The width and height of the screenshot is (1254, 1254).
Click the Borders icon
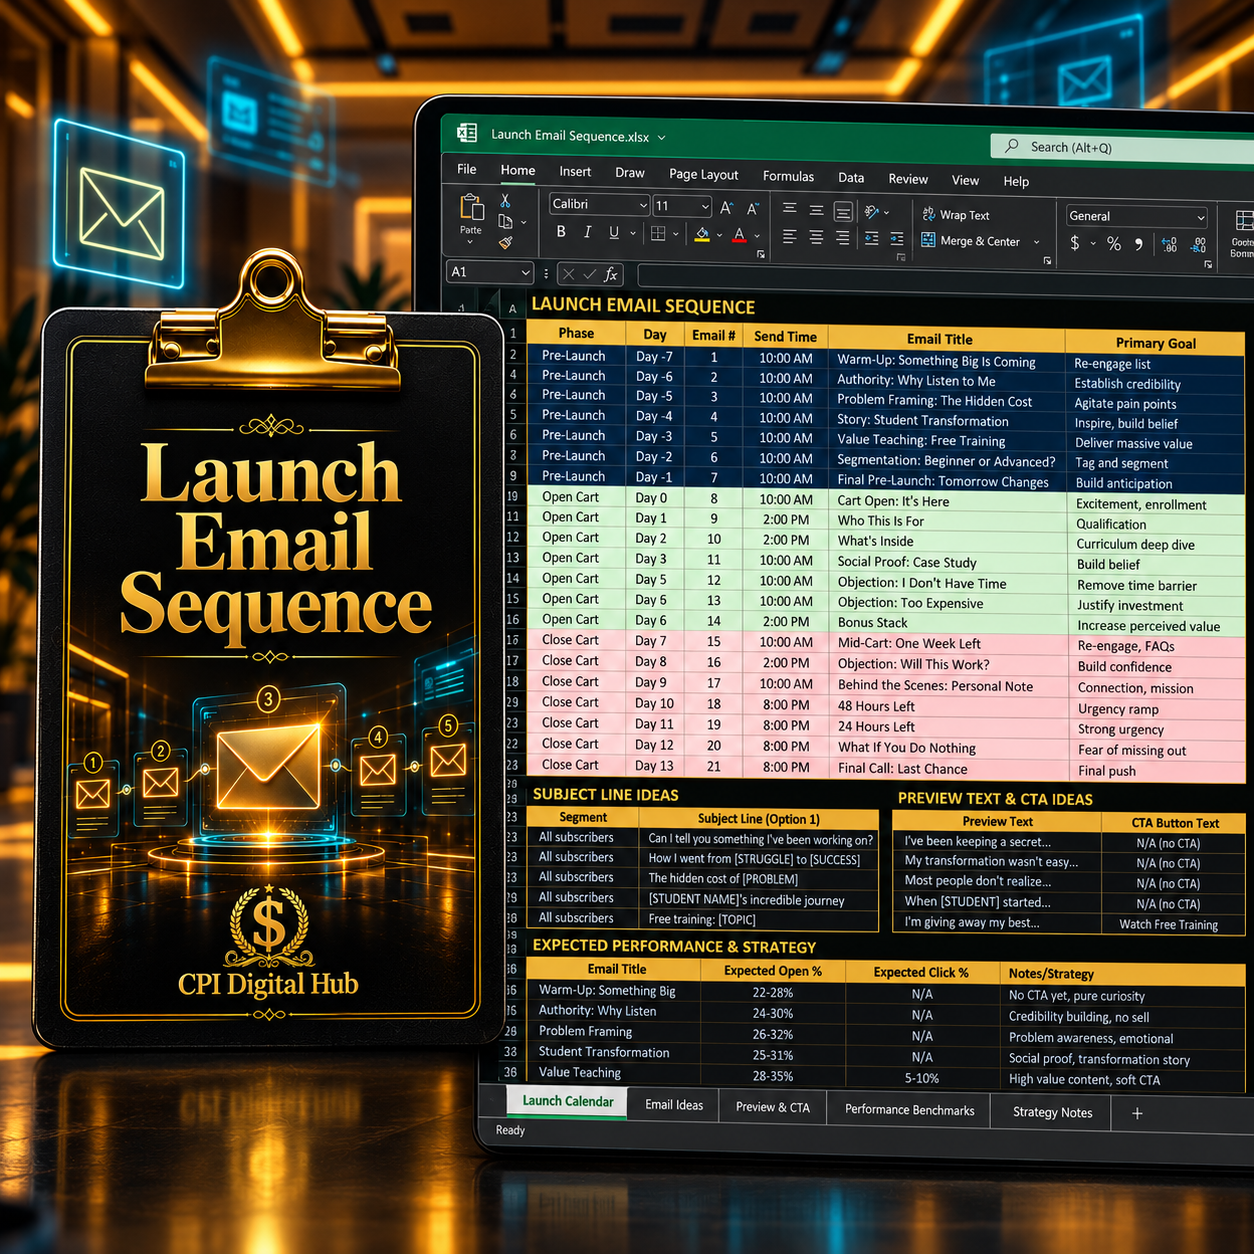[658, 233]
